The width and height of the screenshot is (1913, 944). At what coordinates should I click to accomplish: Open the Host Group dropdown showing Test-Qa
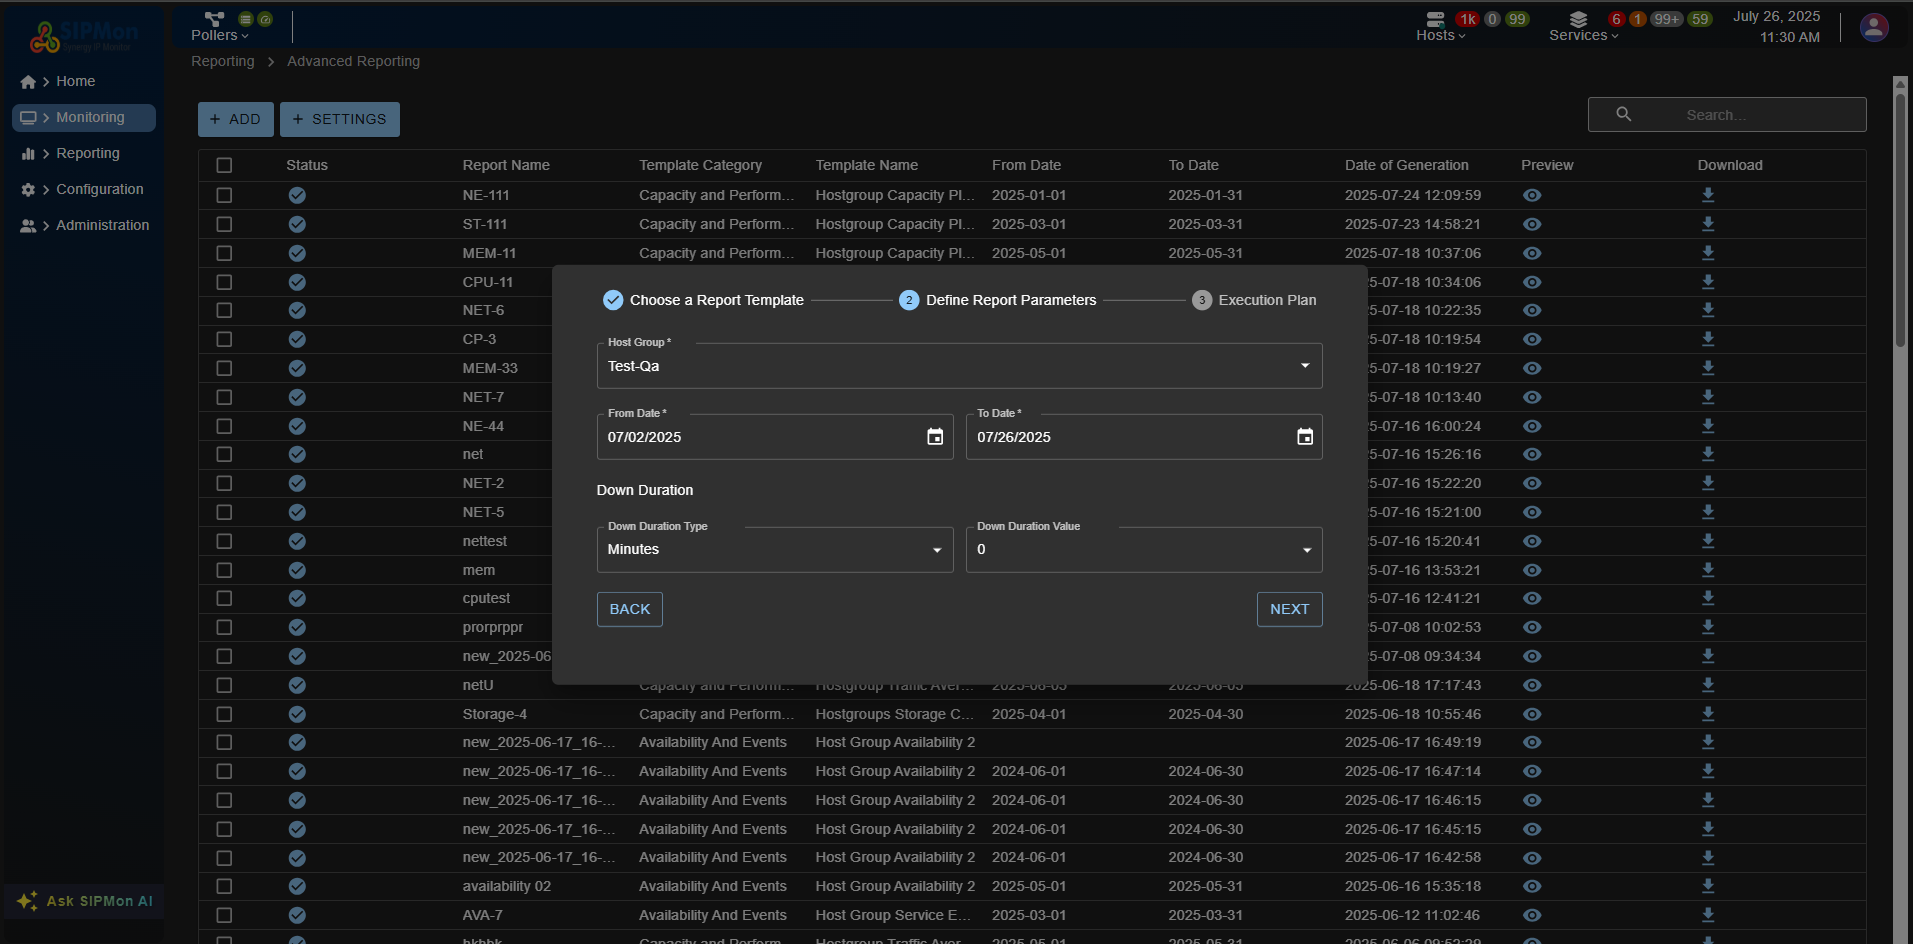click(1304, 366)
